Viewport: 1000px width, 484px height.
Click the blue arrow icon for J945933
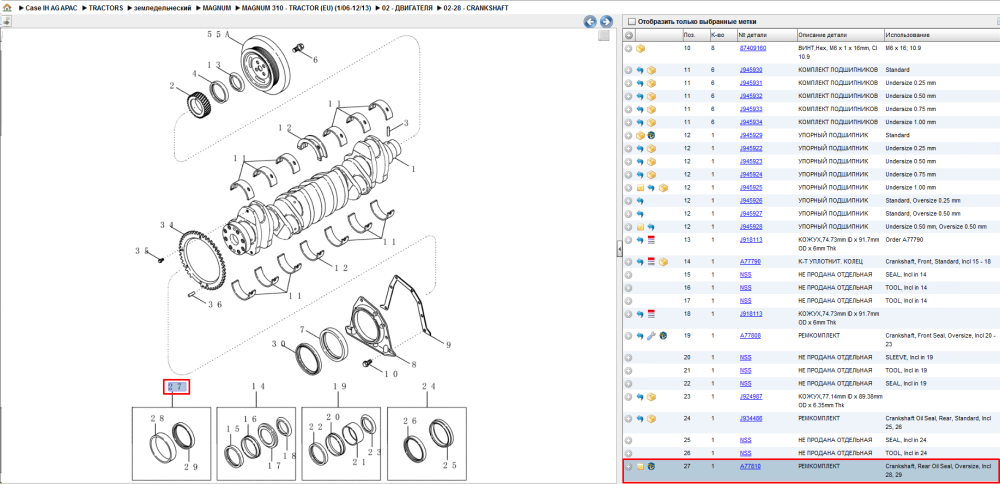pos(640,109)
